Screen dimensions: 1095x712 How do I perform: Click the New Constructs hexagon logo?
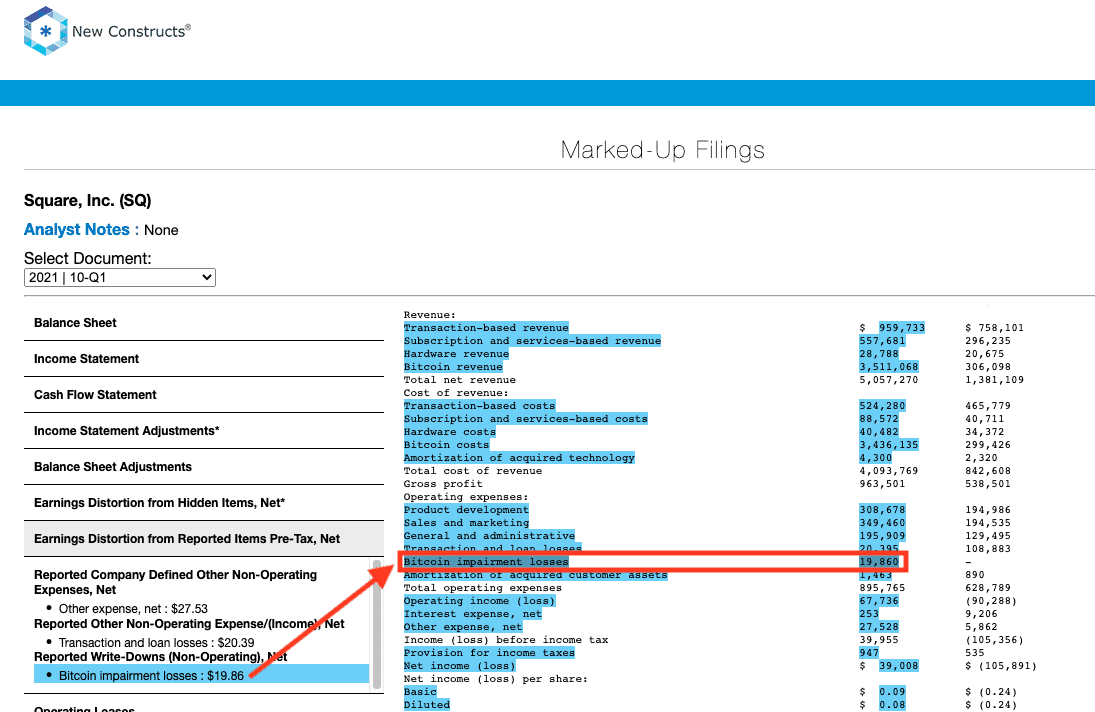point(45,31)
